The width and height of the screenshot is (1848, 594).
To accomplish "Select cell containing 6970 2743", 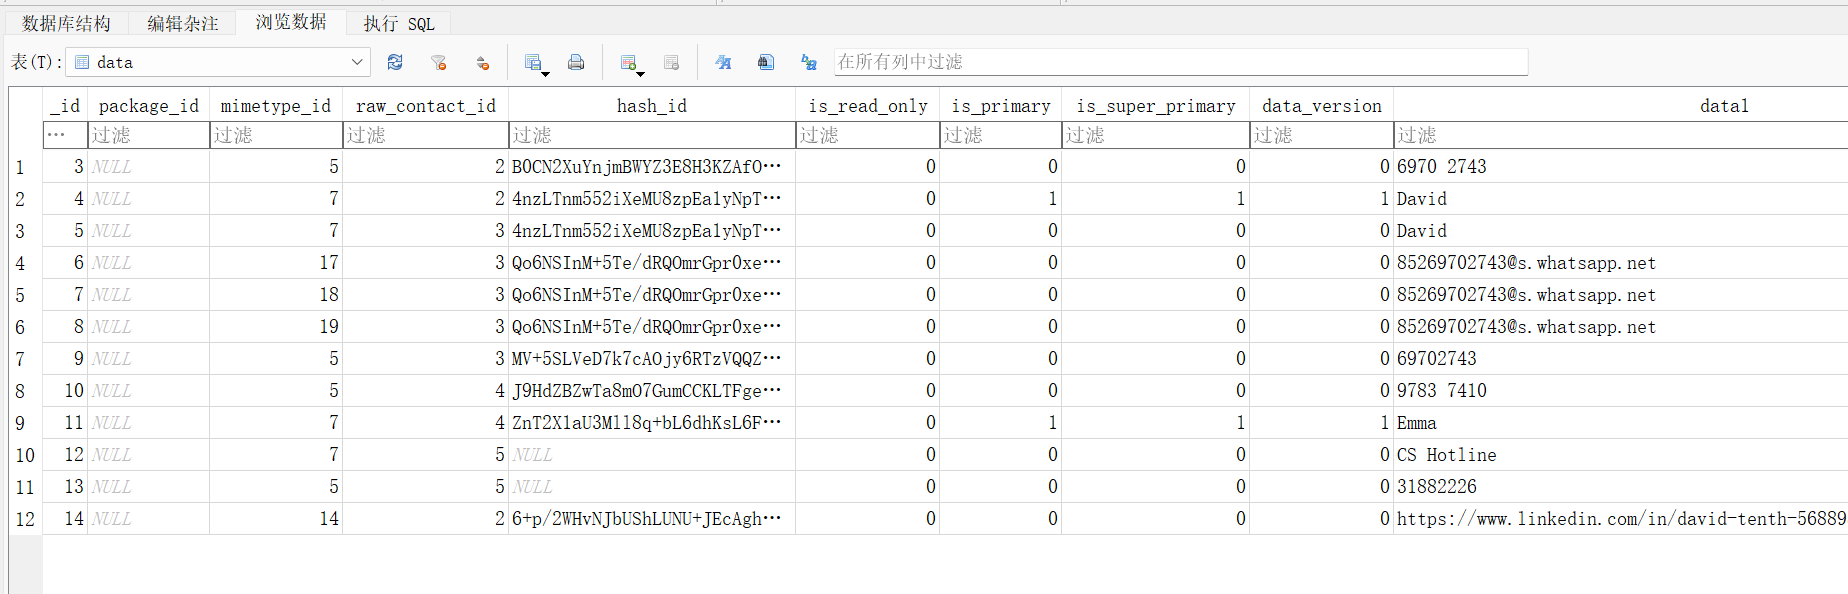I will (x=1621, y=167).
